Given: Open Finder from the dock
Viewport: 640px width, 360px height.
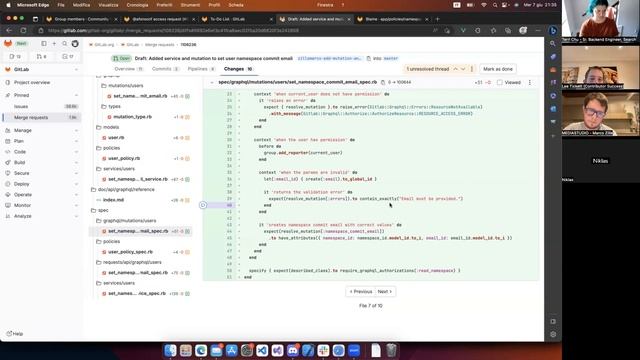Looking at the screenshot, I should tap(170, 350).
